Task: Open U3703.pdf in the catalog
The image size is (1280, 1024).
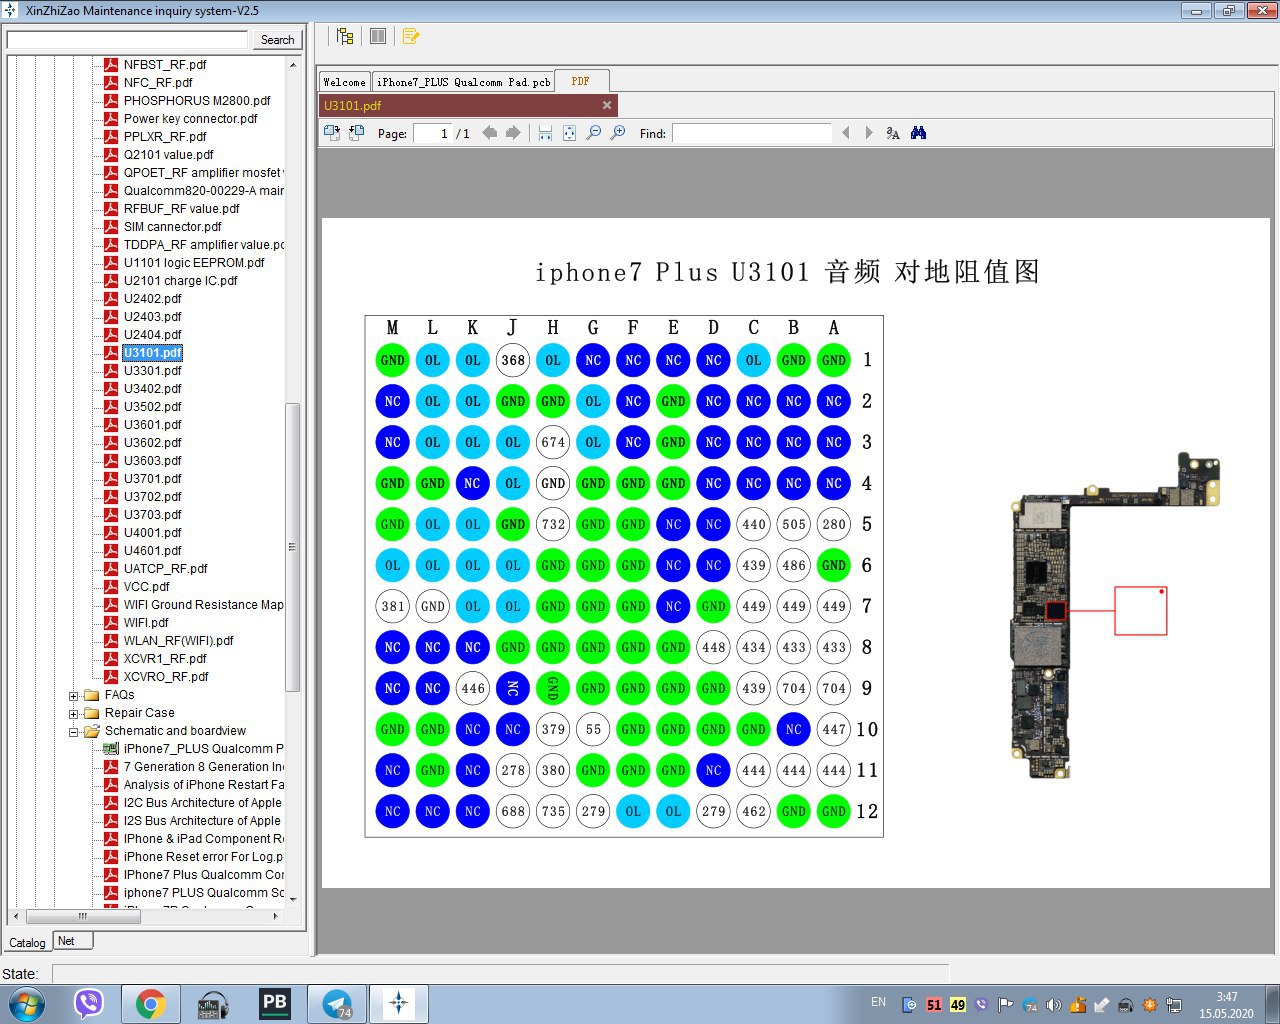Action: tap(152, 515)
